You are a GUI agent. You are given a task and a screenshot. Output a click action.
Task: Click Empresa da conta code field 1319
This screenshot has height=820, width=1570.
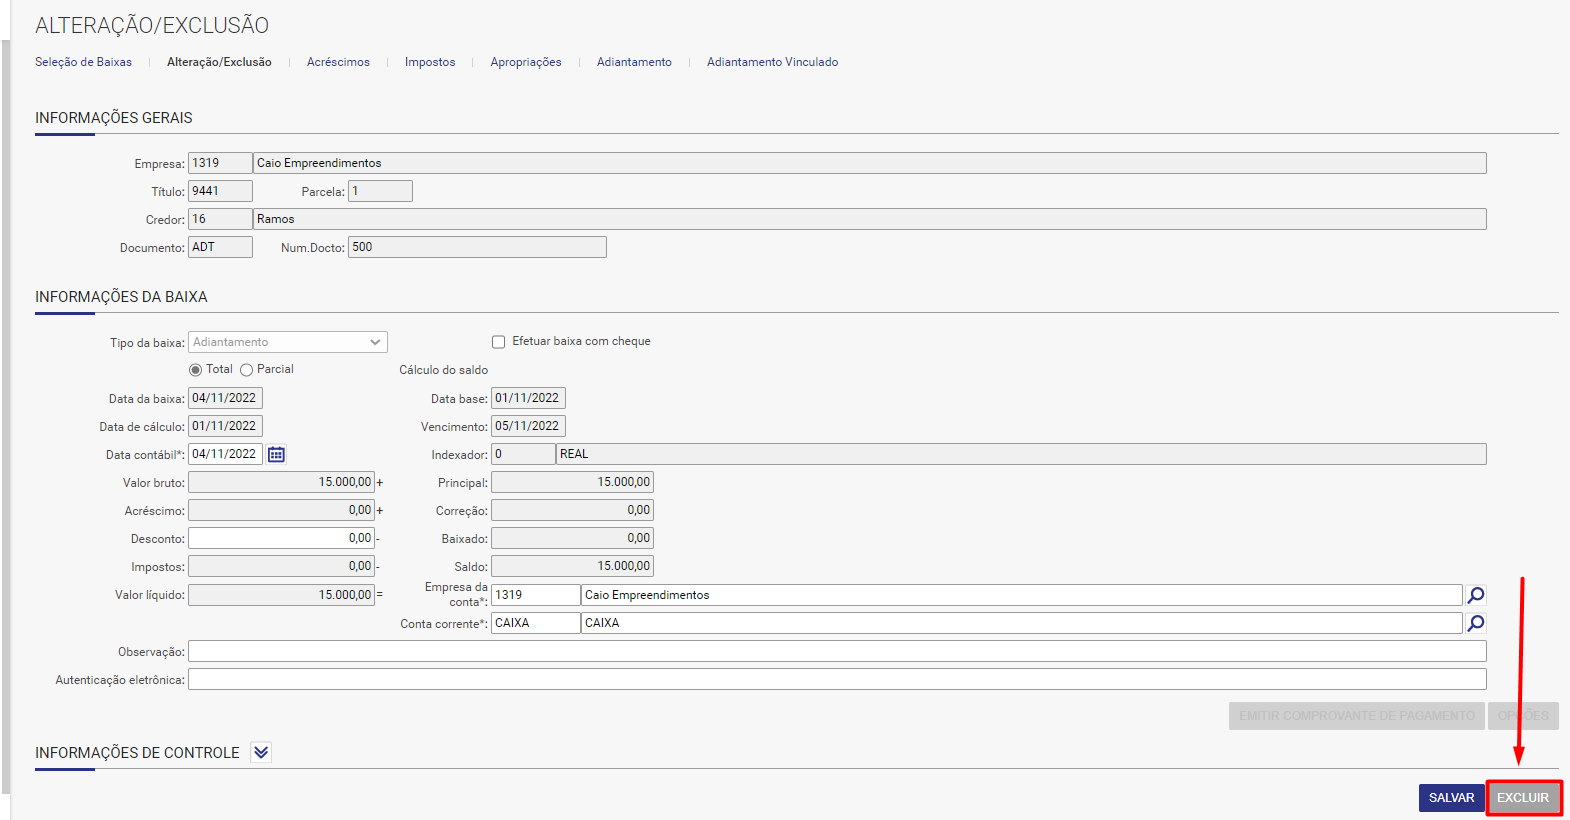535,595
